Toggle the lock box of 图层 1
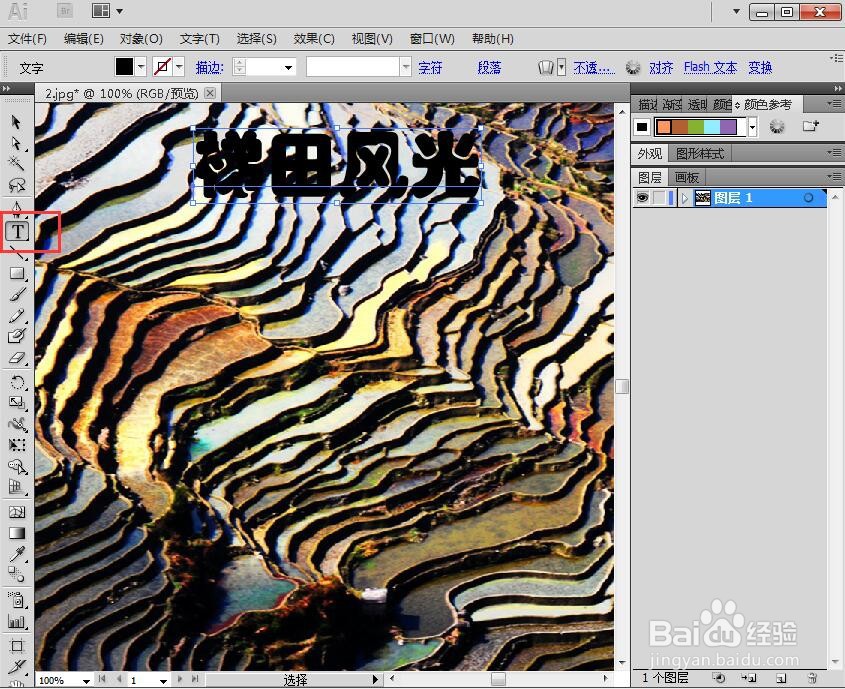 659,198
